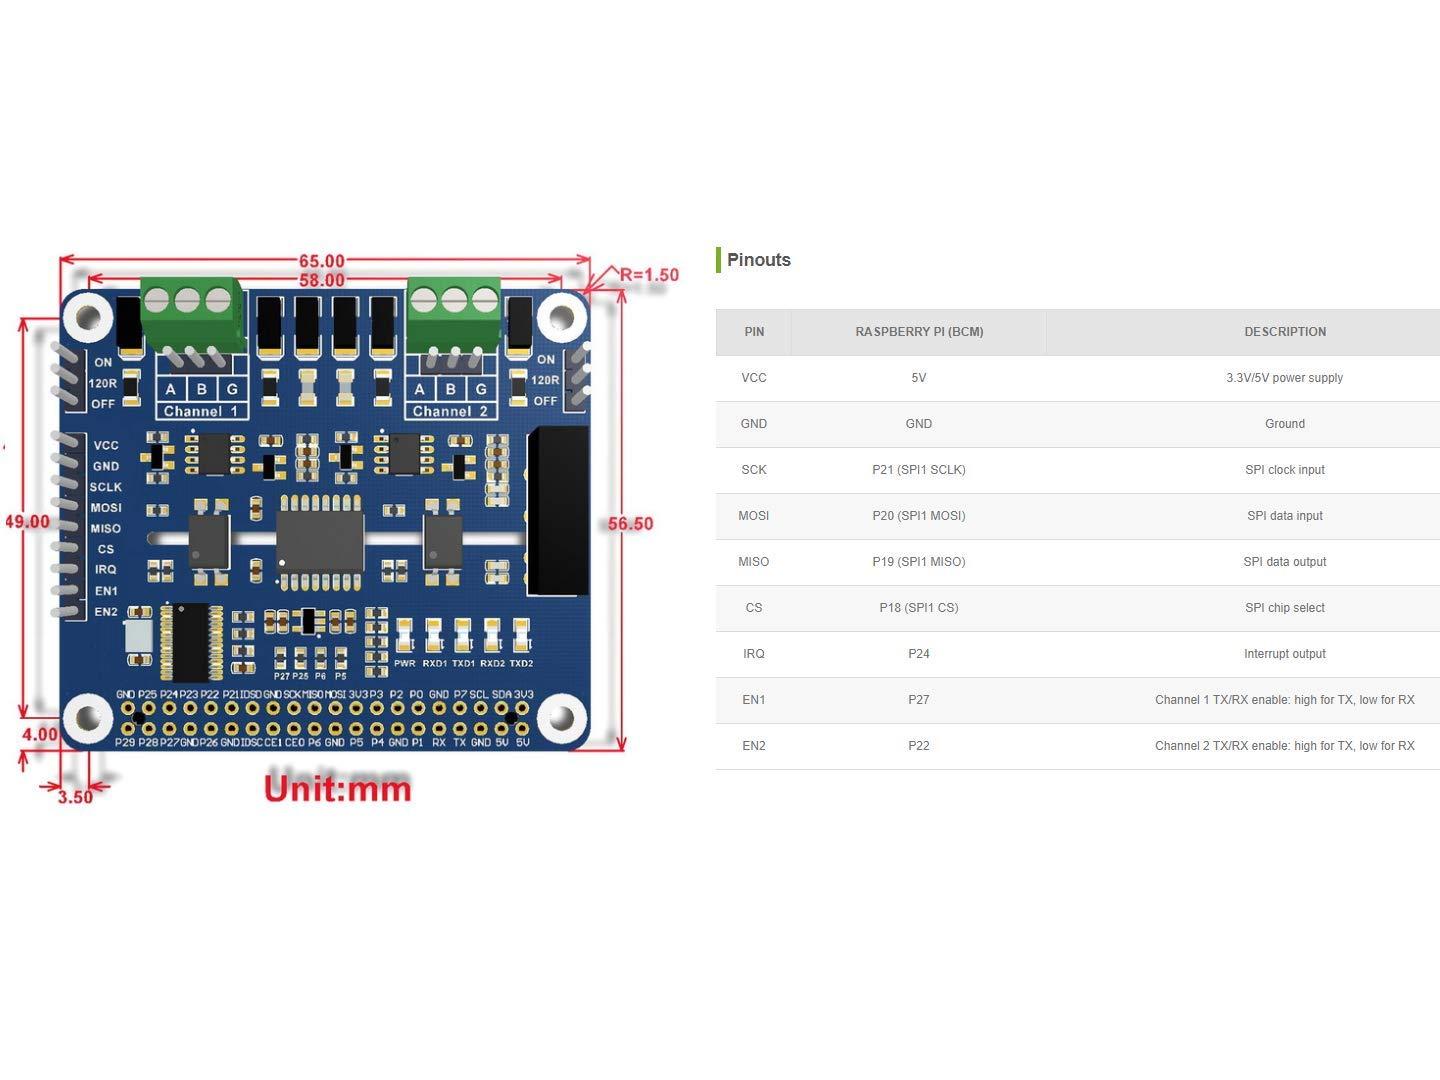This screenshot has height=1080, width=1440.
Task: Expand the PIN column header
Action: pyautogui.click(x=754, y=331)
